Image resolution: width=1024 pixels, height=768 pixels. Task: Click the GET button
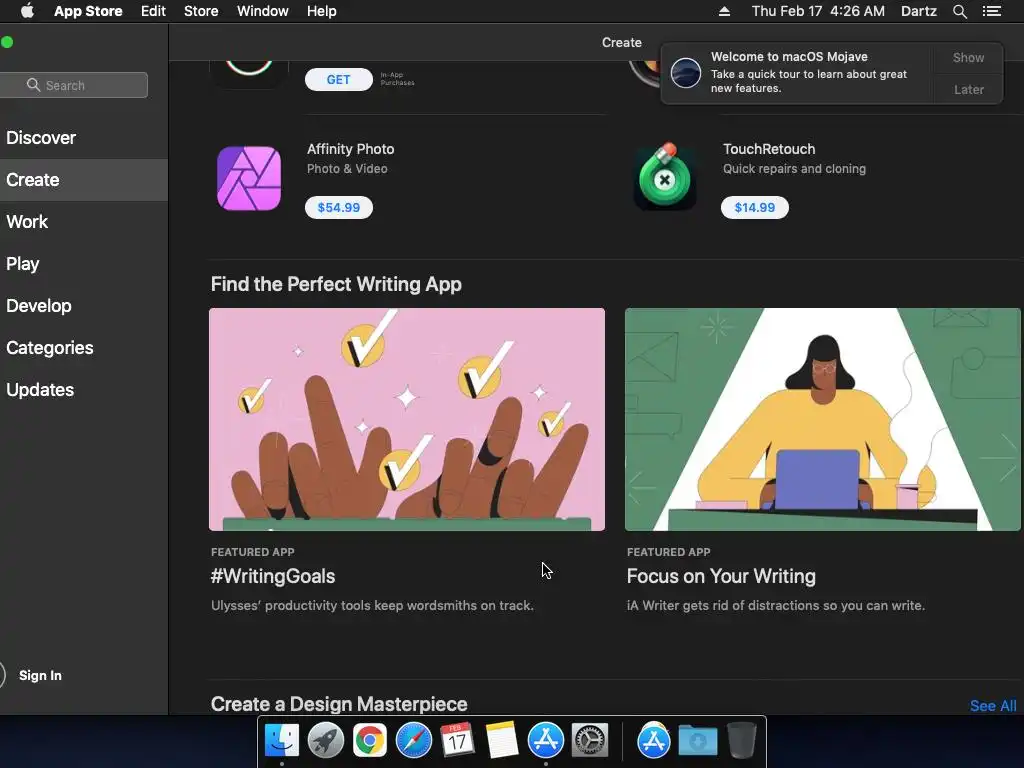click(x=338, y=80)
